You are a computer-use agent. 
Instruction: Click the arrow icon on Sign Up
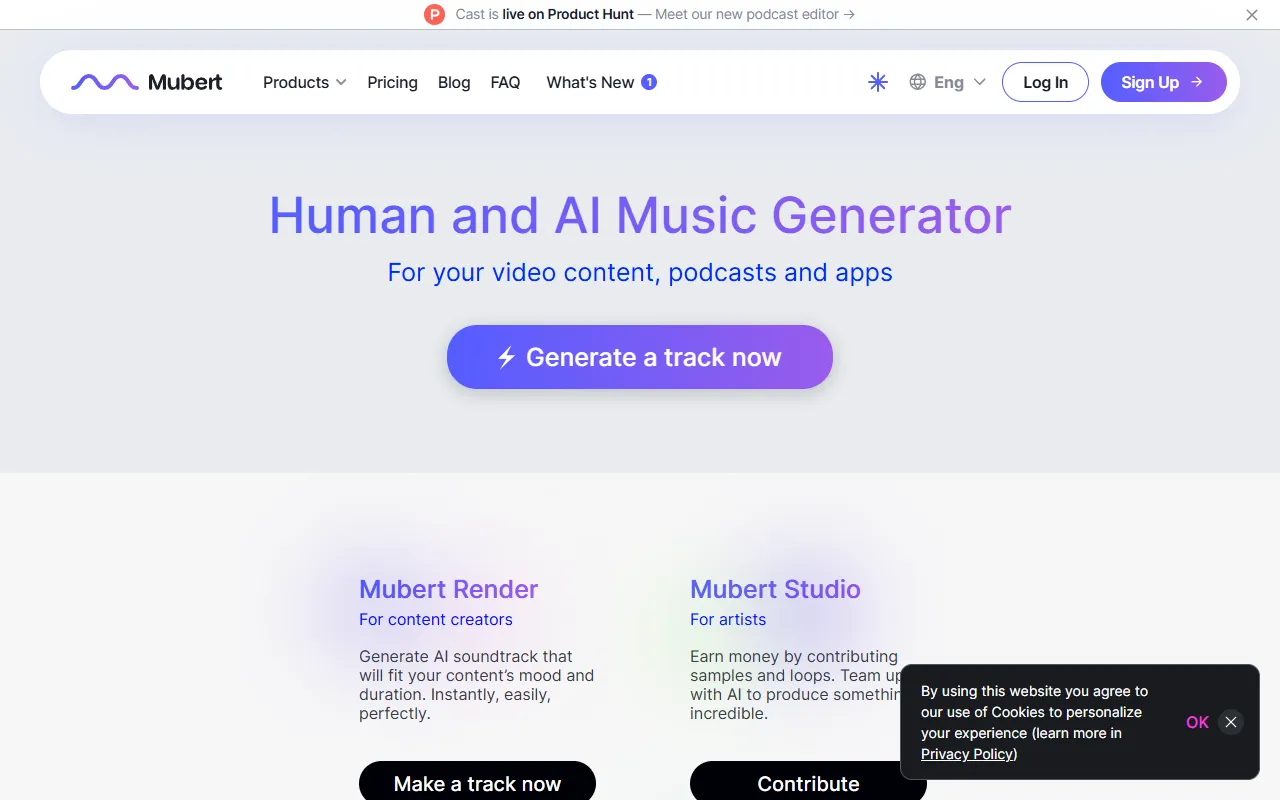coord(1197,82)
